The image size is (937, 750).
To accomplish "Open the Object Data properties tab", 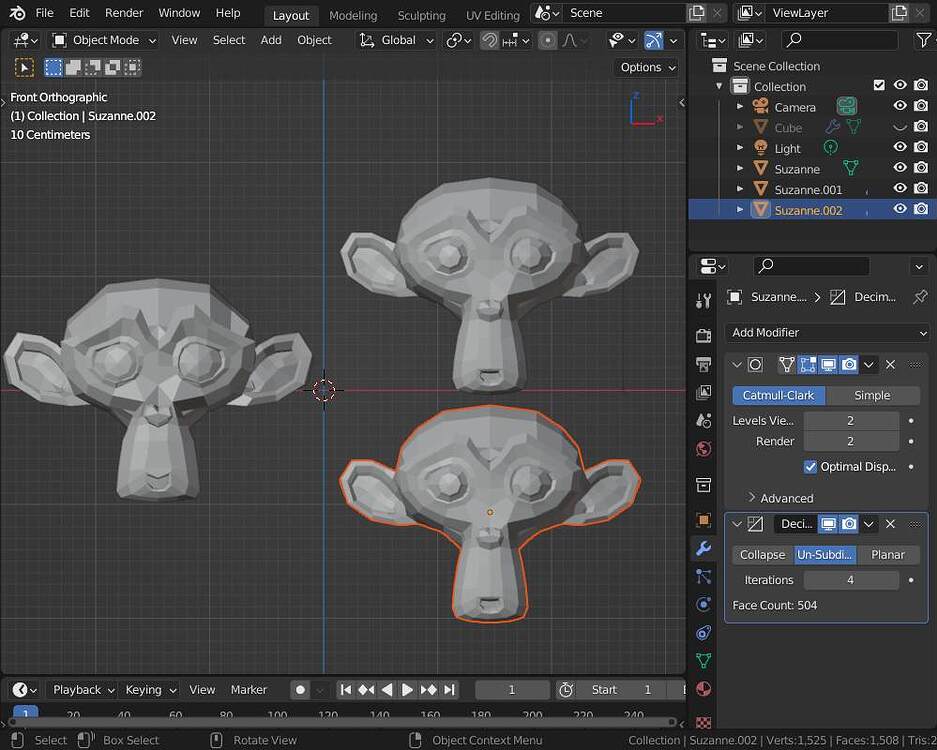I will click(x=703, y=660).
